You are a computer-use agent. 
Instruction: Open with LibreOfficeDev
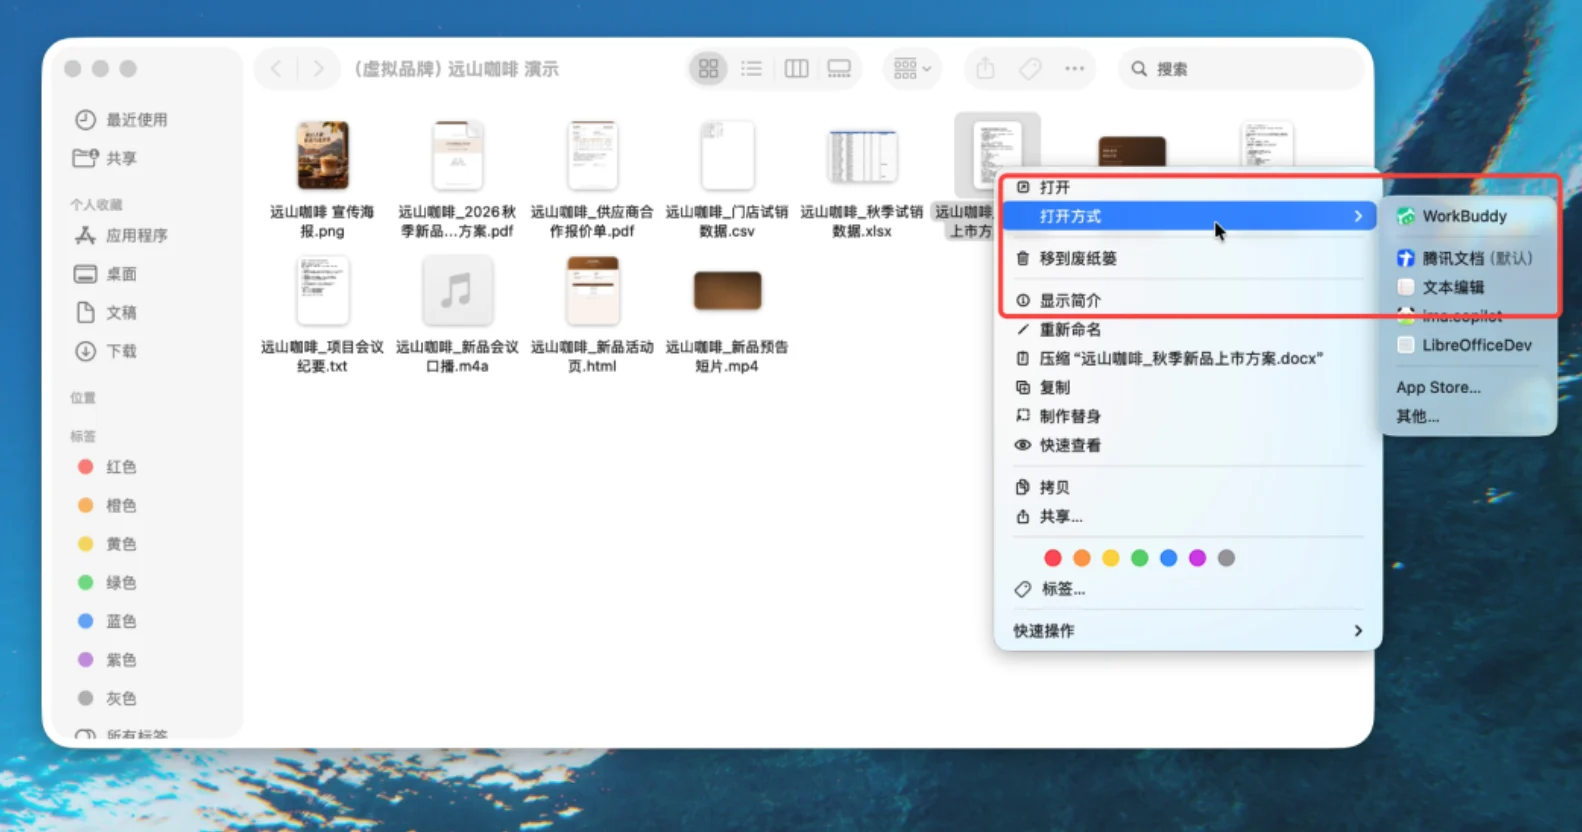point(1468,345)
